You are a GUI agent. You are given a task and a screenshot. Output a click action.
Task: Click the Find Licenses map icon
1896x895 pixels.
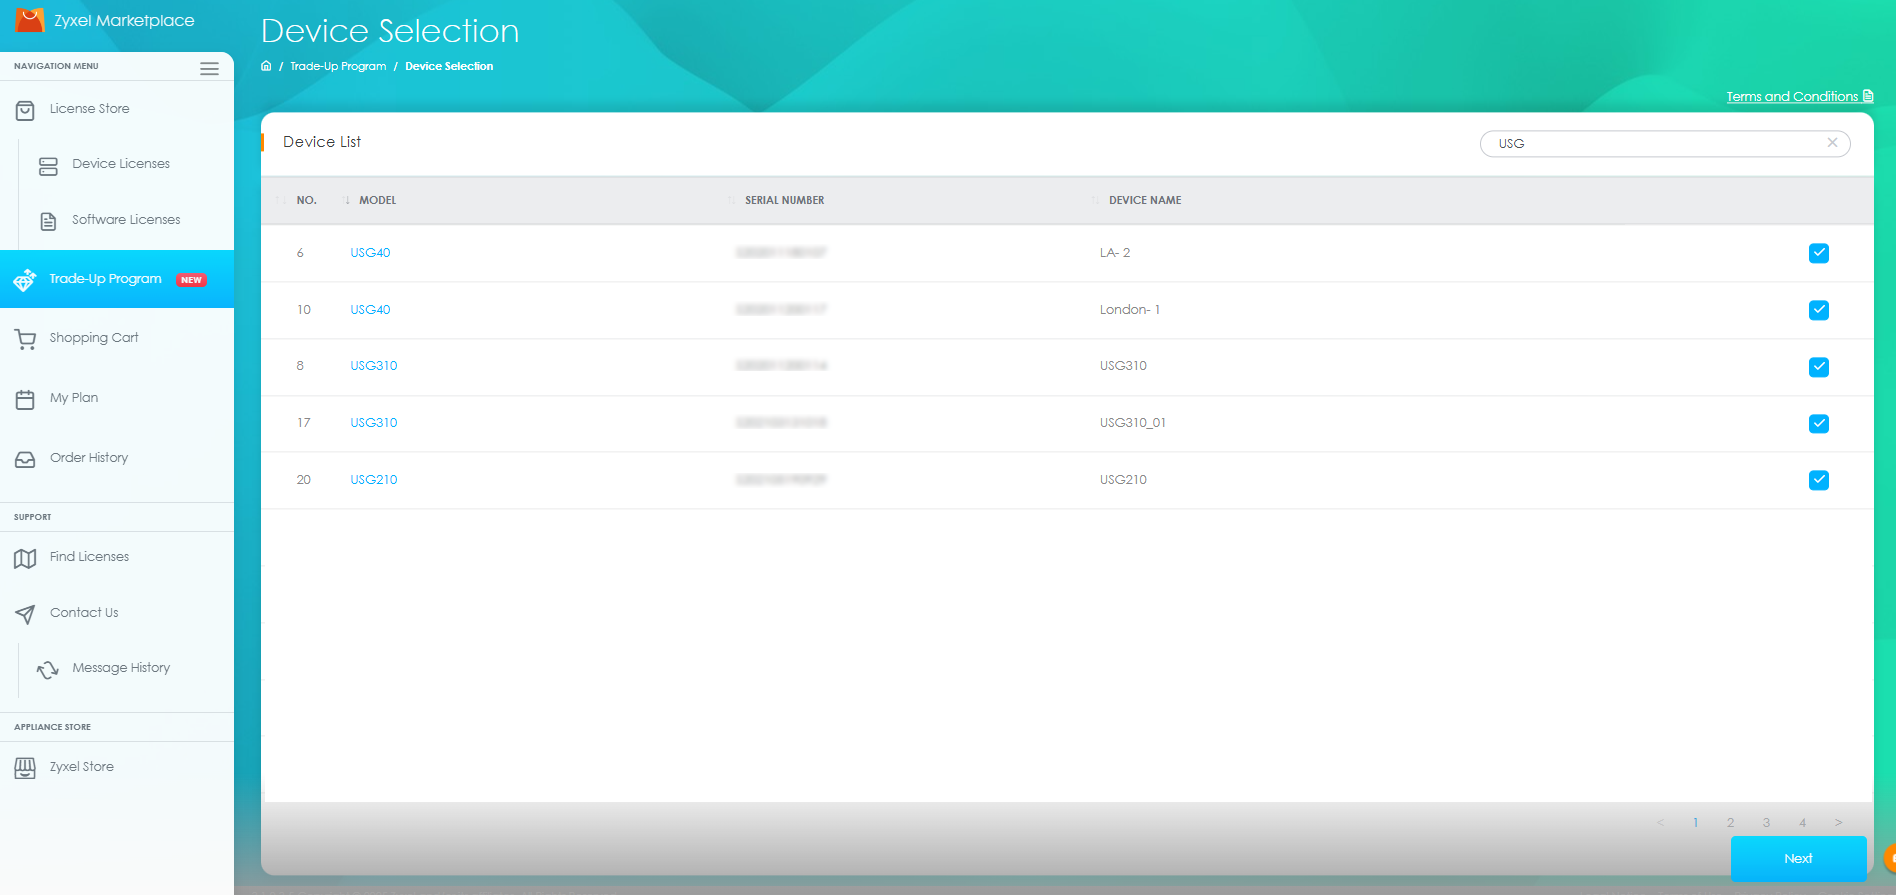(25, 559)
